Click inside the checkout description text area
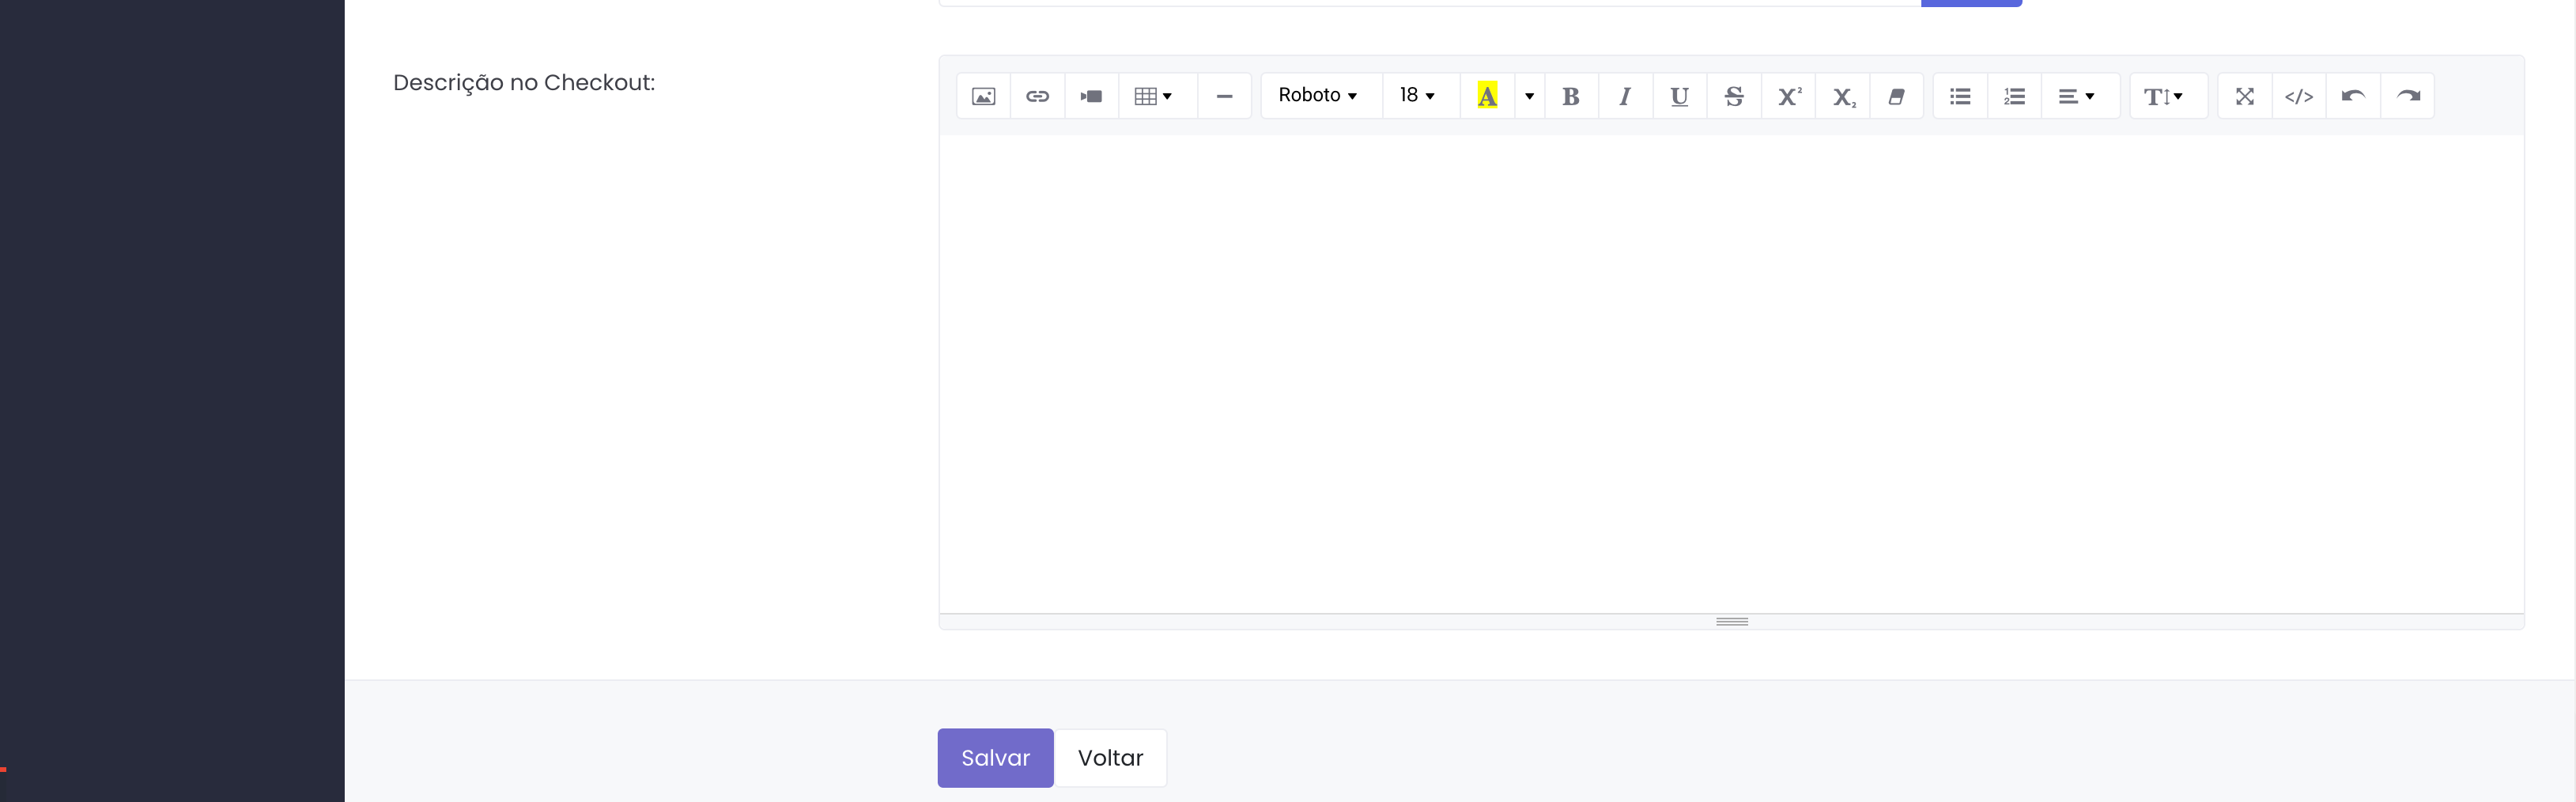Screen dimensions: 2576x802 pos(1730,370)
